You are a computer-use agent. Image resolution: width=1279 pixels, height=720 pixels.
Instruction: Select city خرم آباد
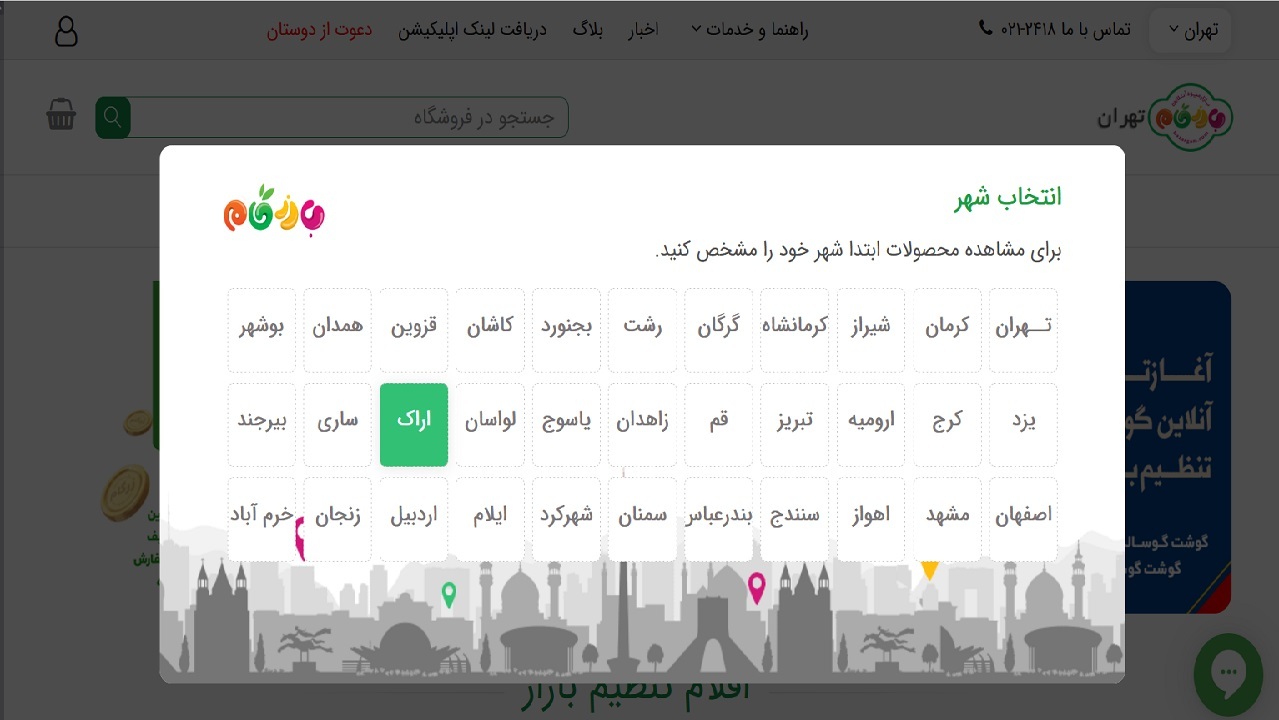[x=261, y=519]
